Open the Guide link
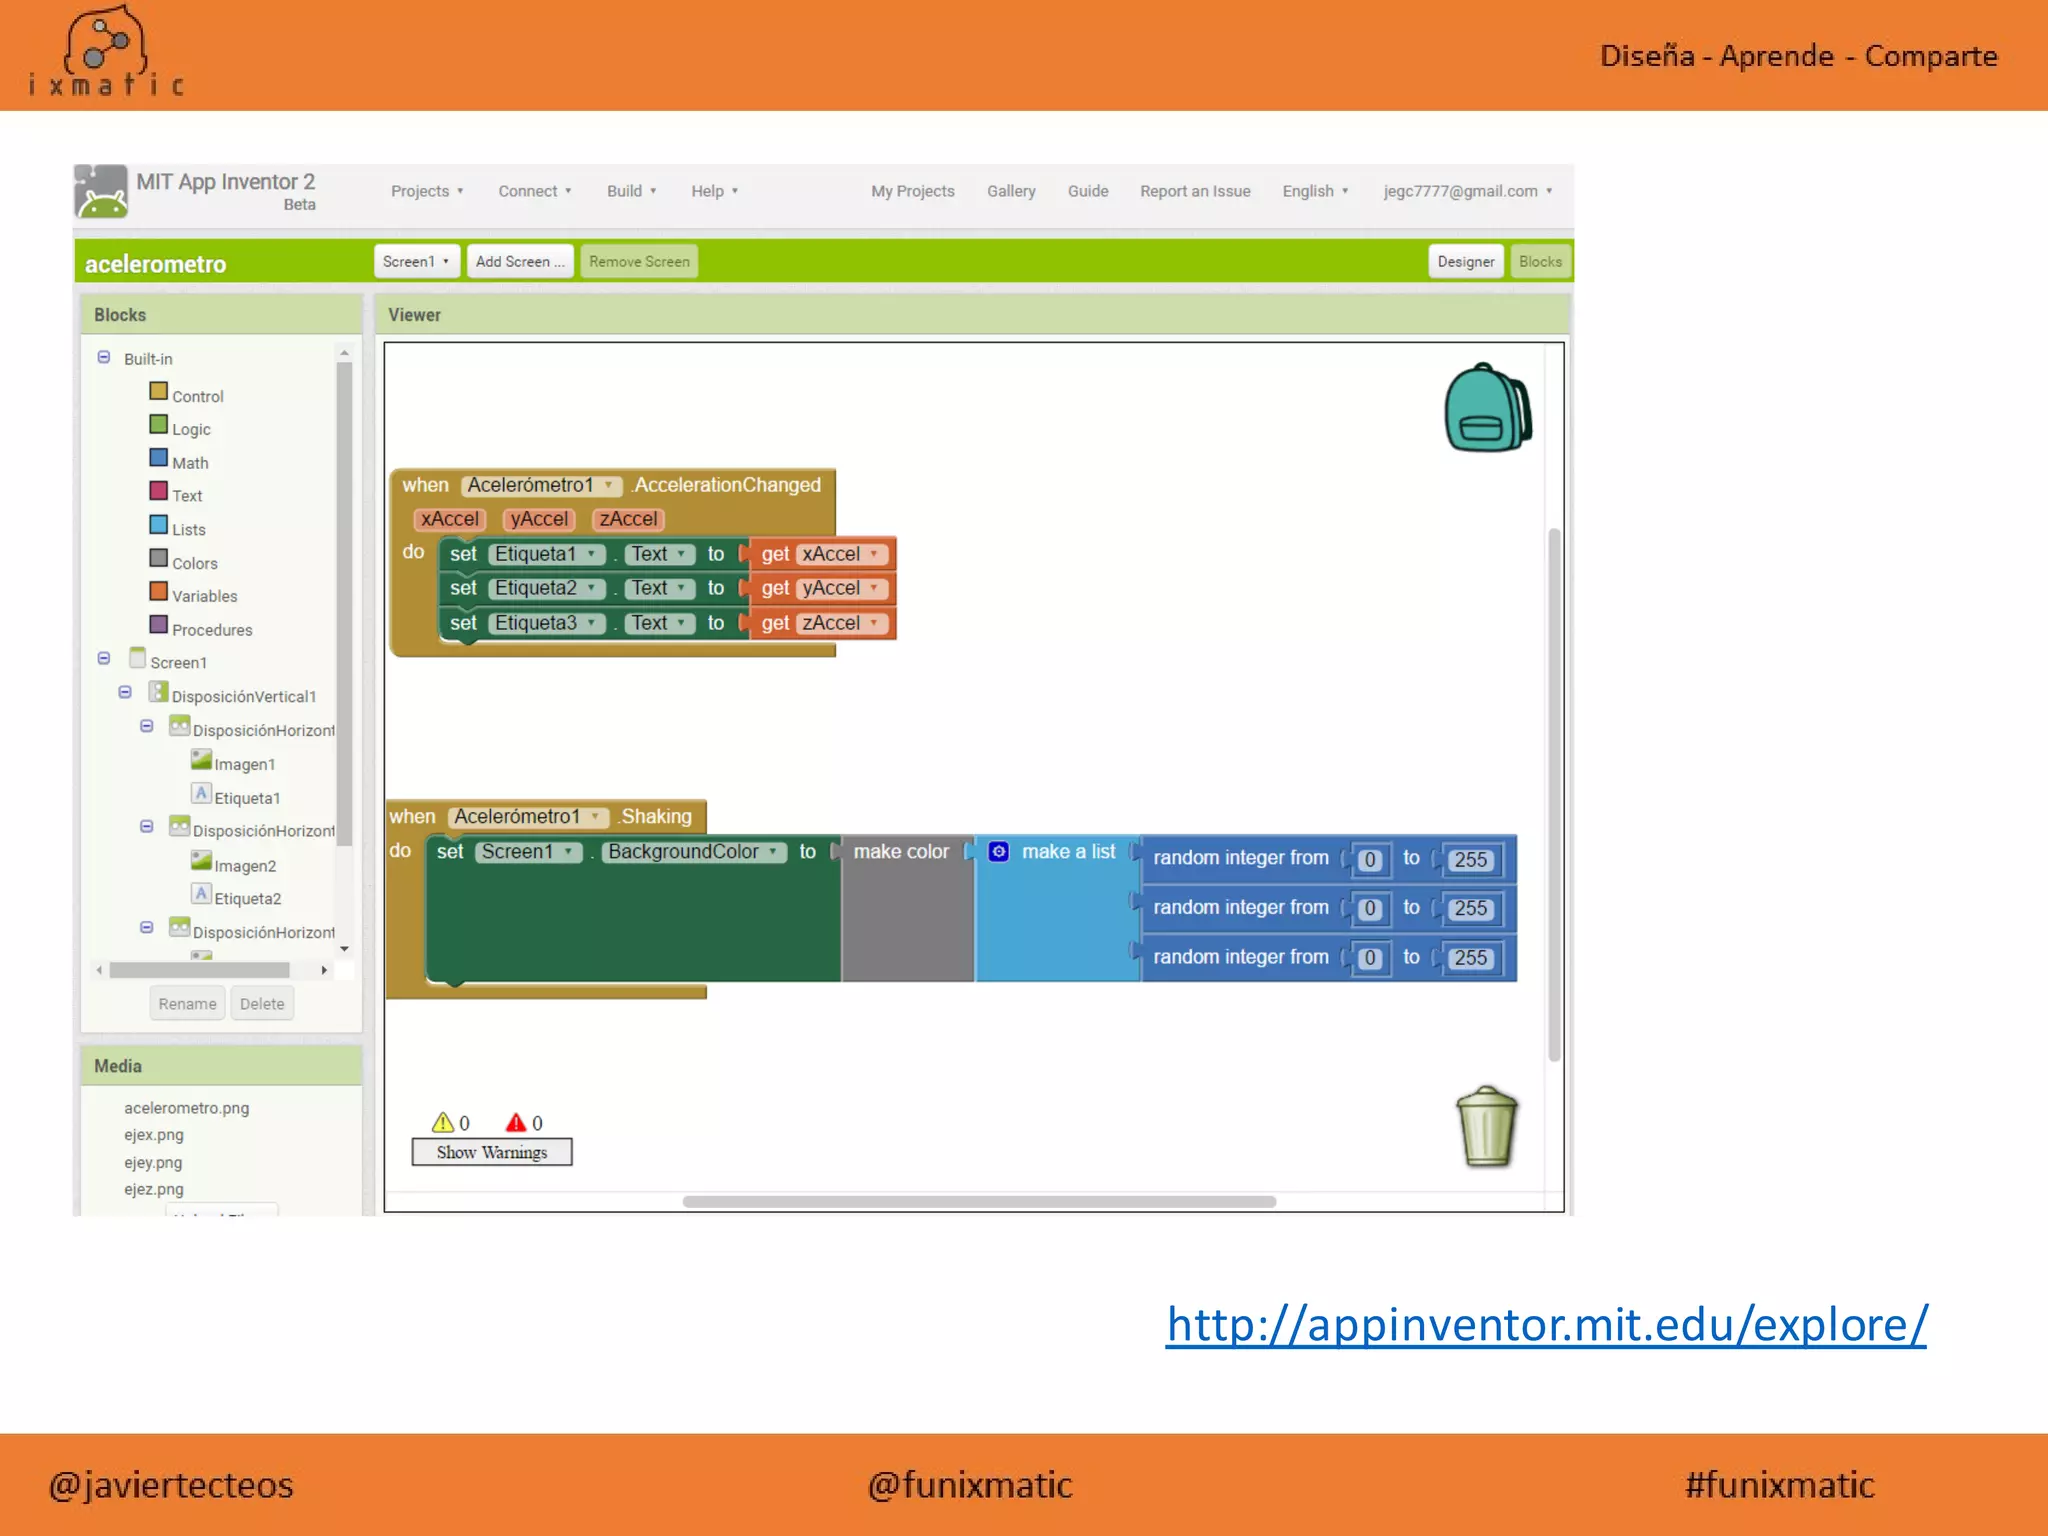 1088,191
